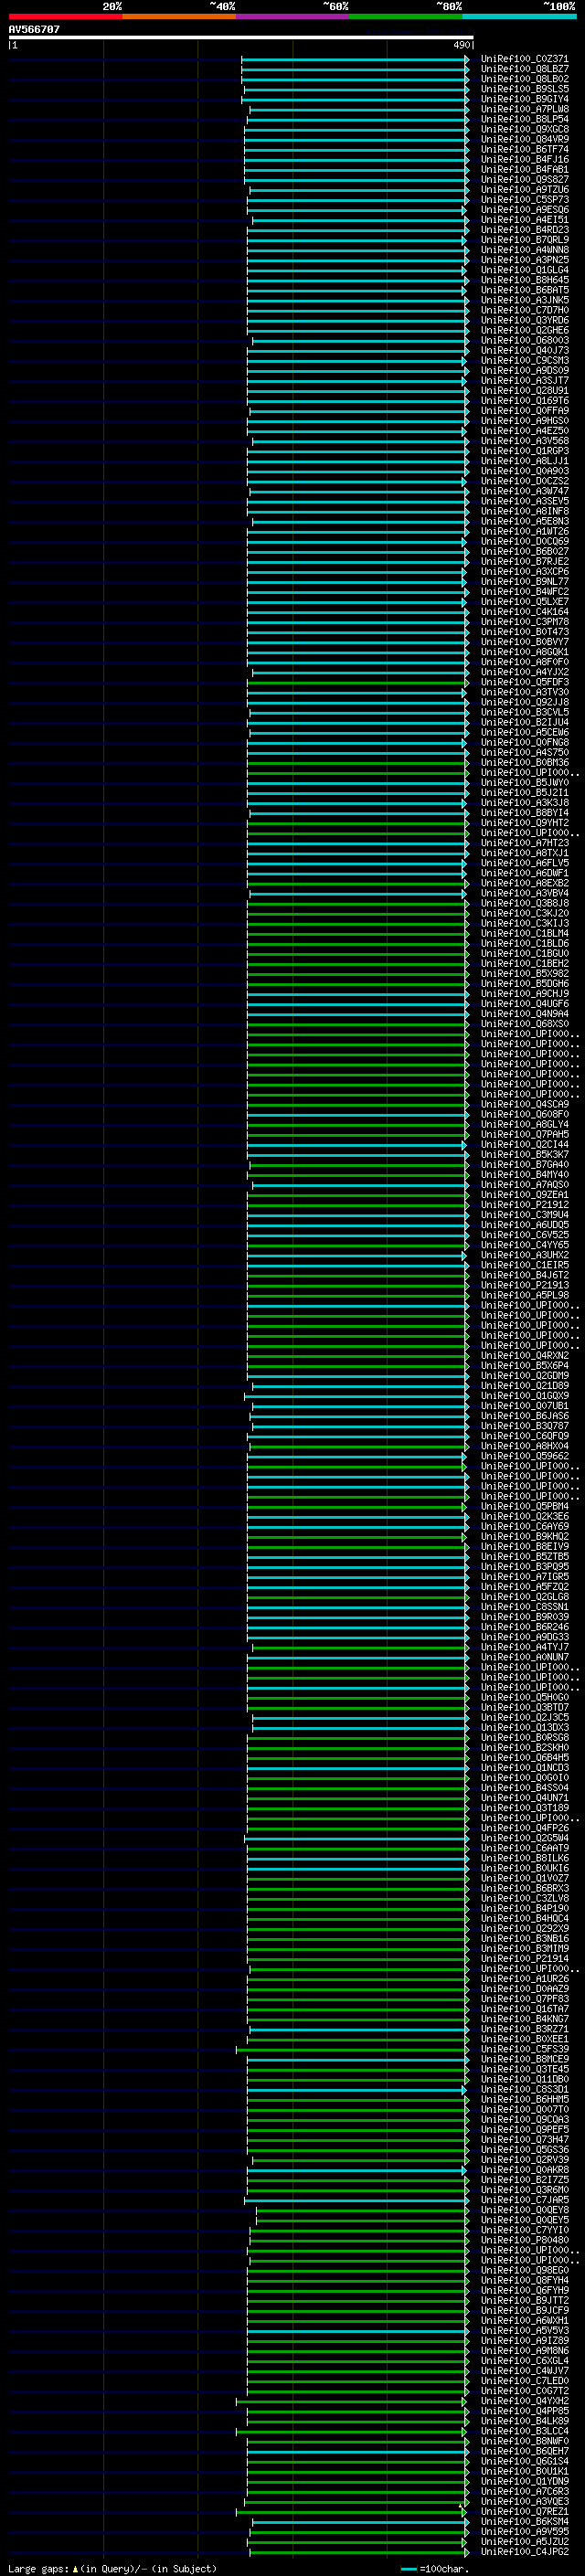Select label UniRef100_Q7PAH5
This screenshot has width=585, height=2576.
(524, 1134)
